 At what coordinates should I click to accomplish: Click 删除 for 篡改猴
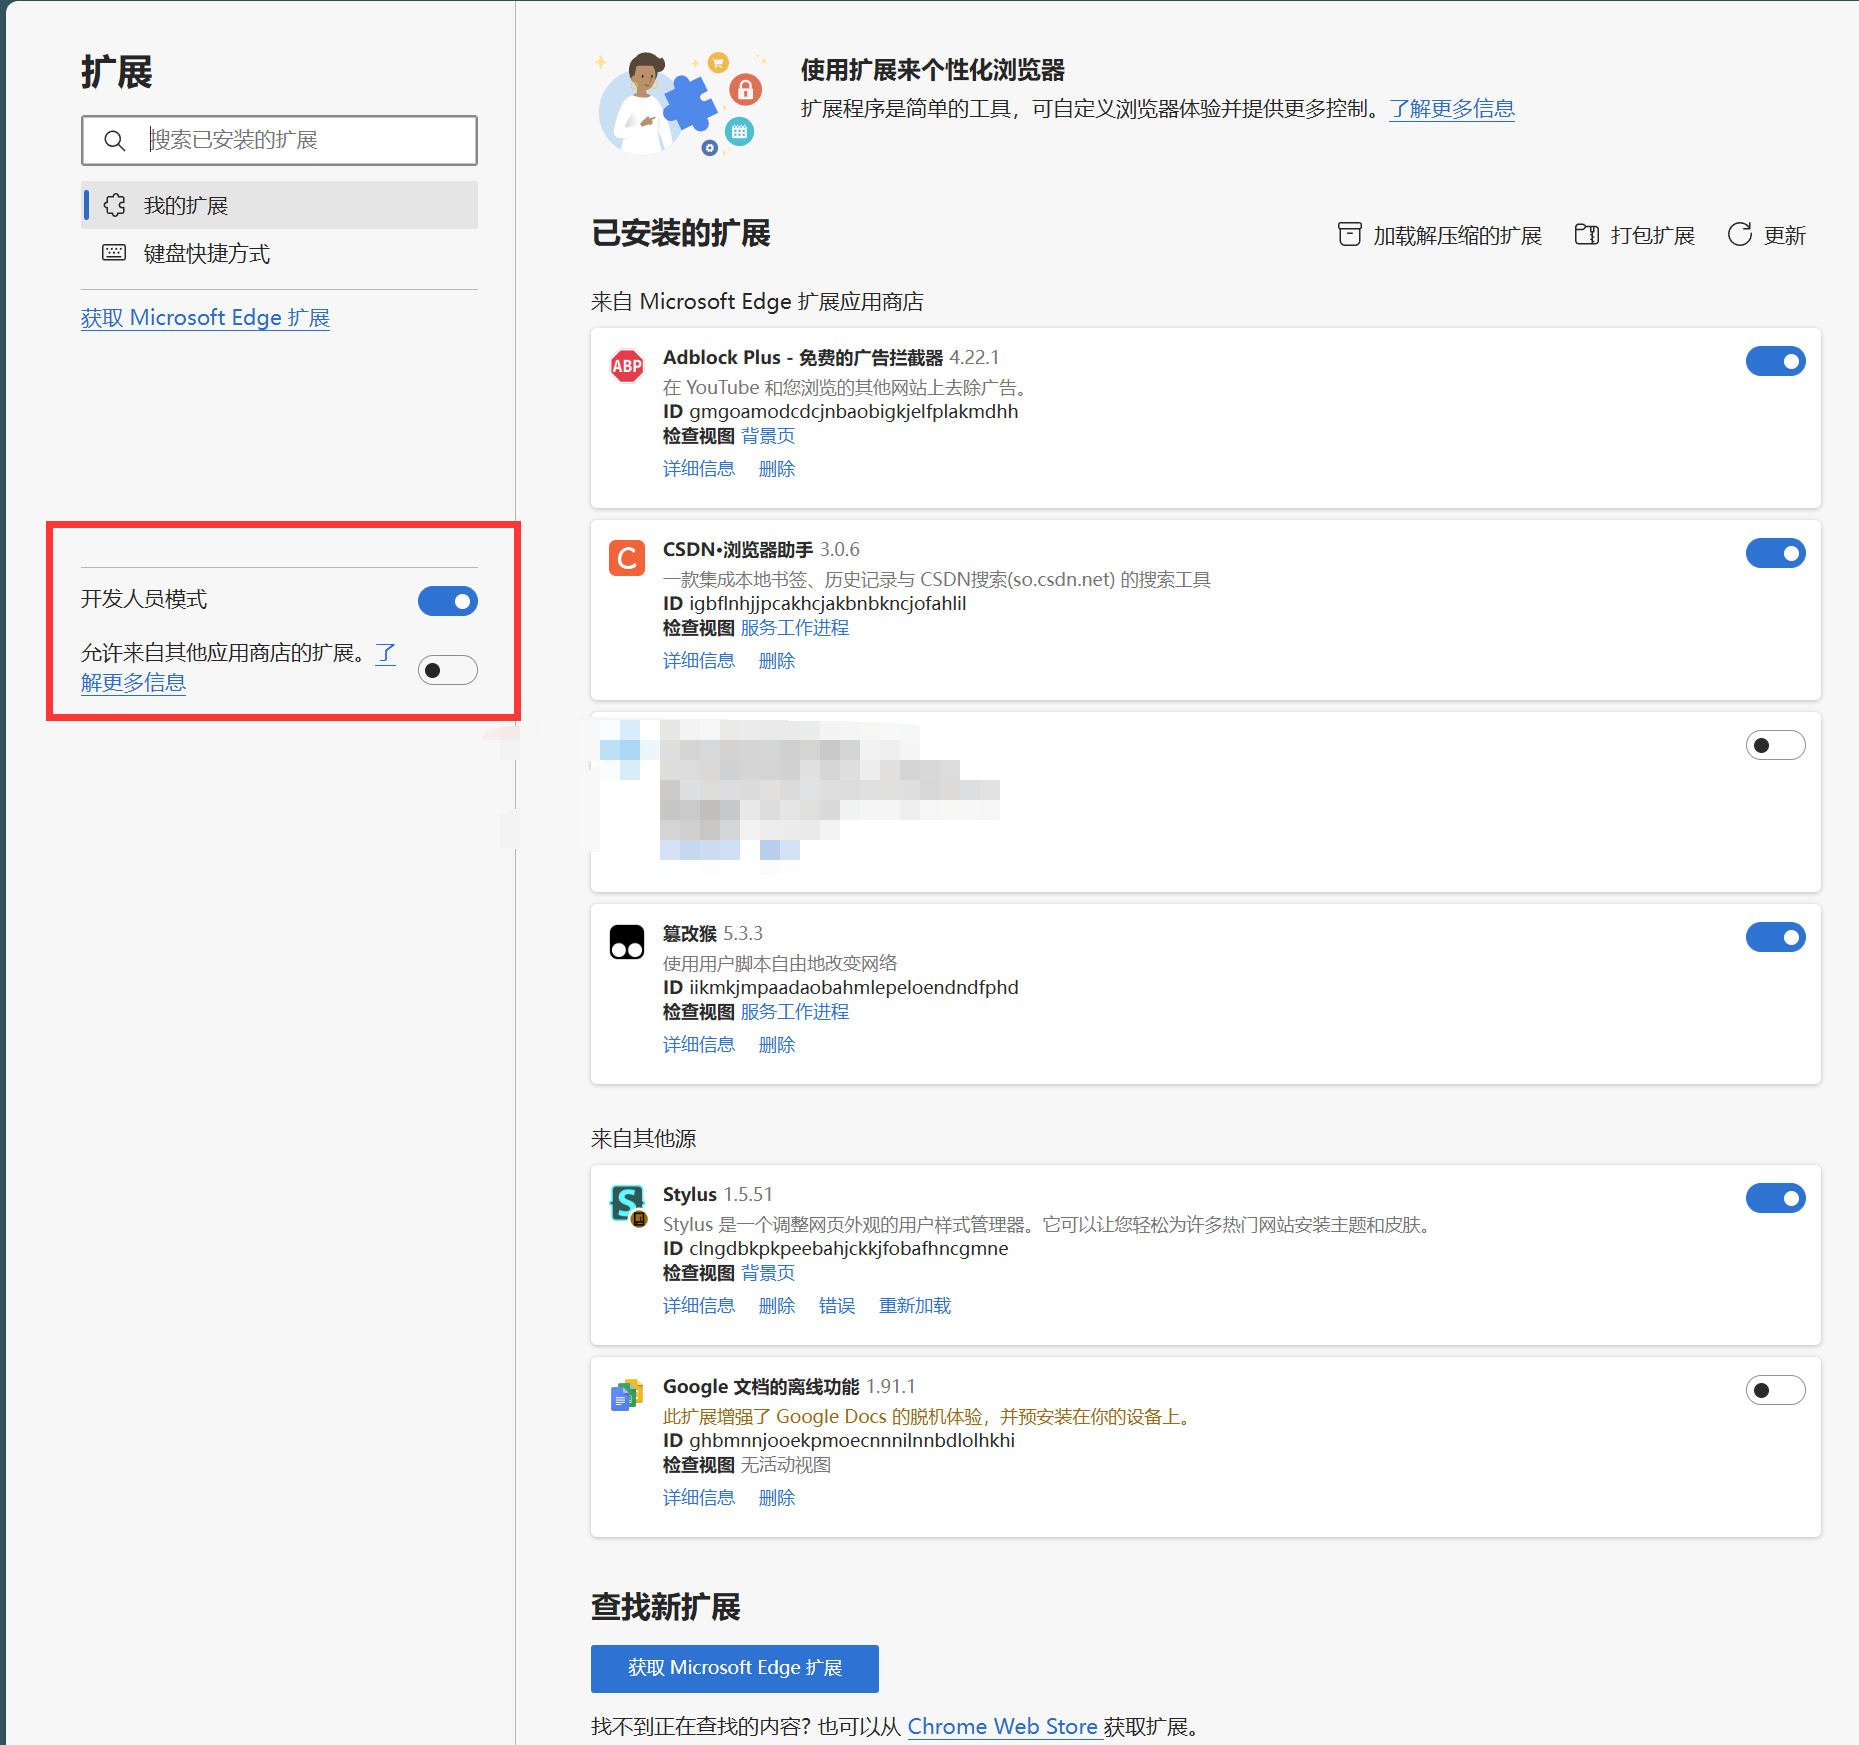coord(777,1045)
